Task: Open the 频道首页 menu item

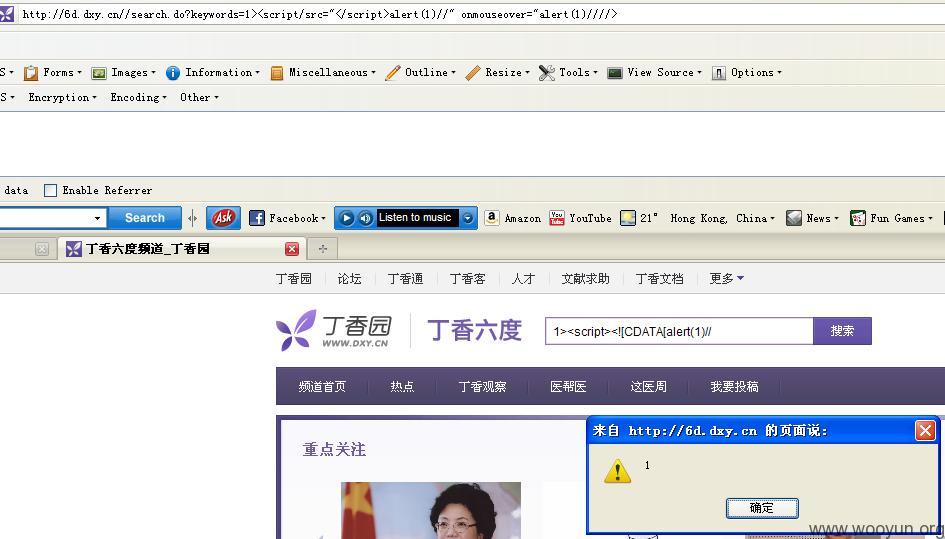Action: 322,386
